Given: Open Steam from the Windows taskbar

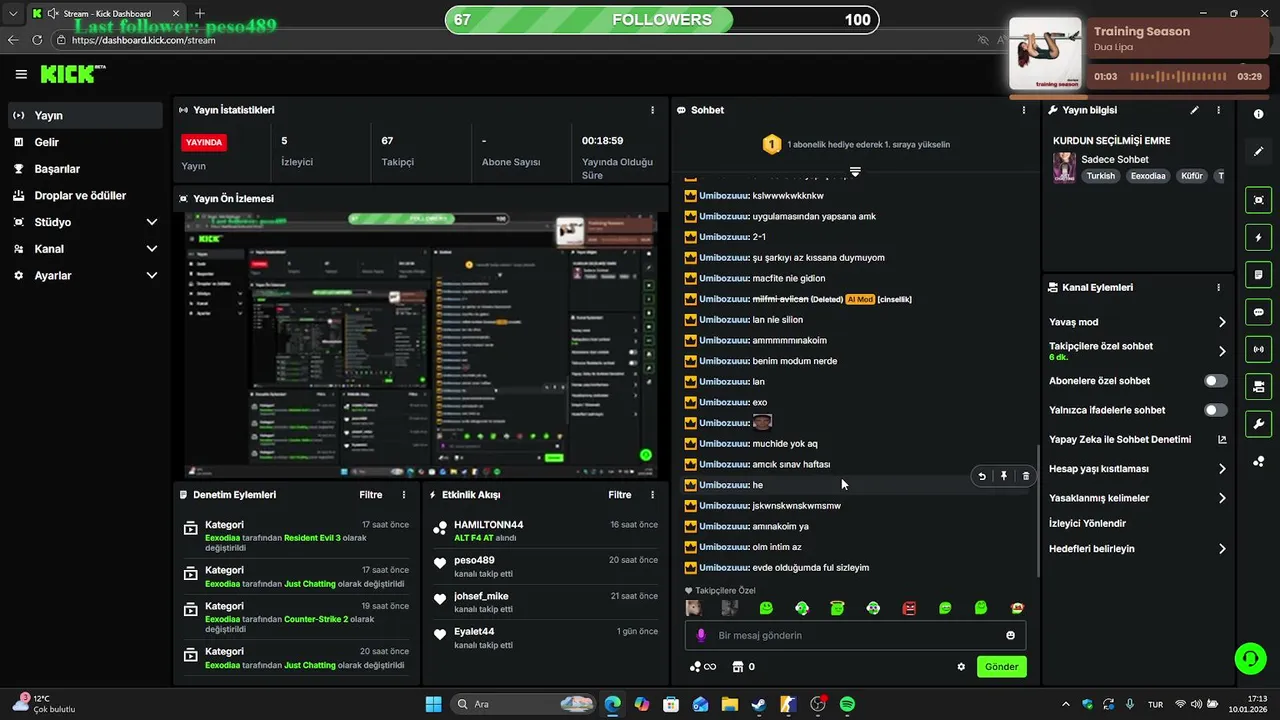Looking at the screenshot, I should pos(759,704).
